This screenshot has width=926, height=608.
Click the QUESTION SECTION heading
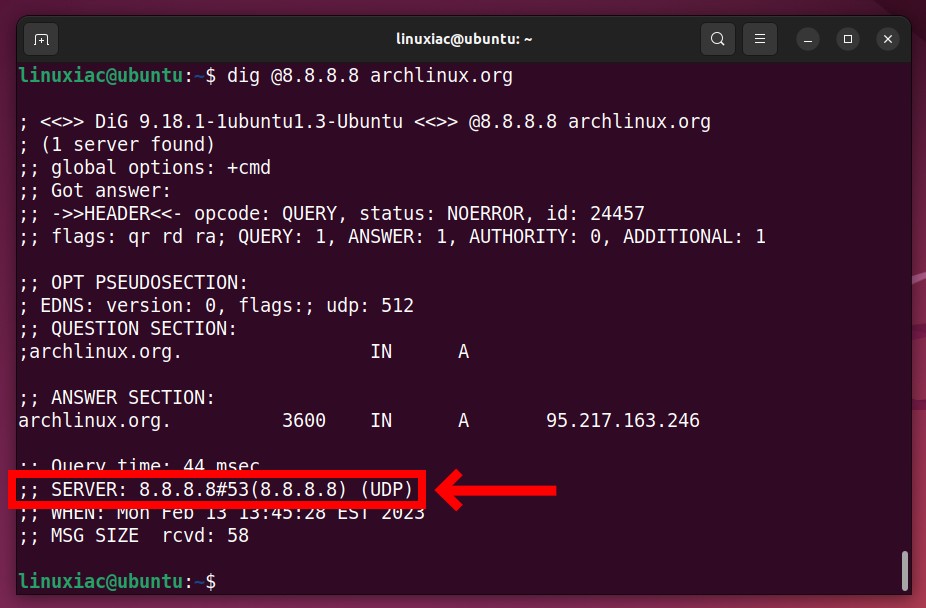tap(128, 328)
